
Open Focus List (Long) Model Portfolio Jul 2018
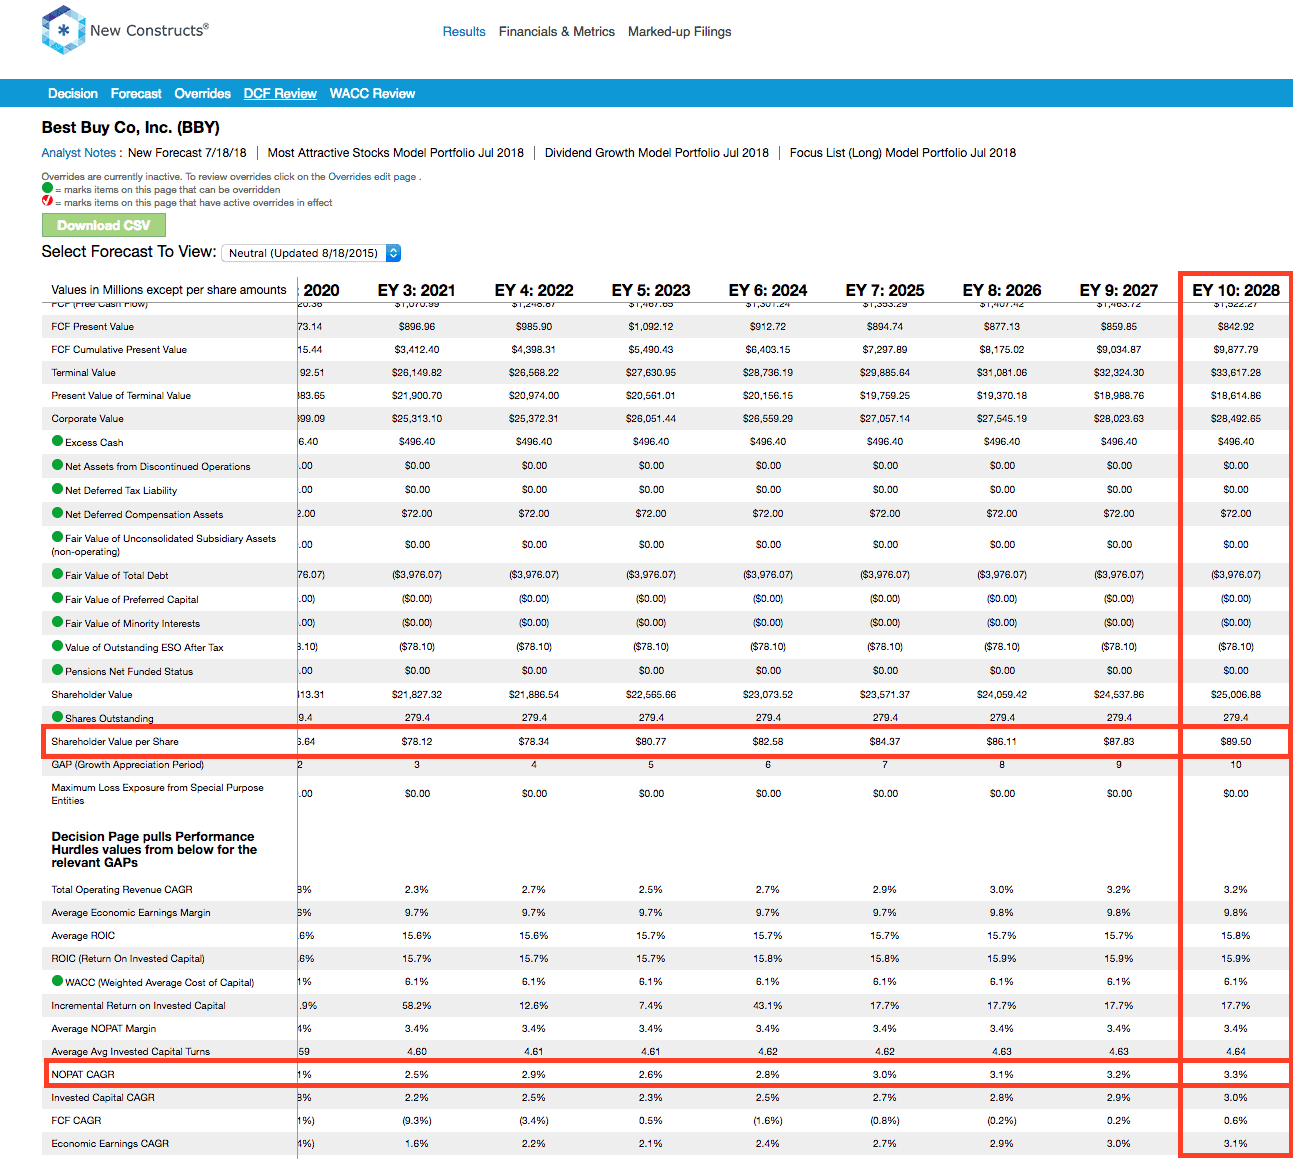pos(903,153)
